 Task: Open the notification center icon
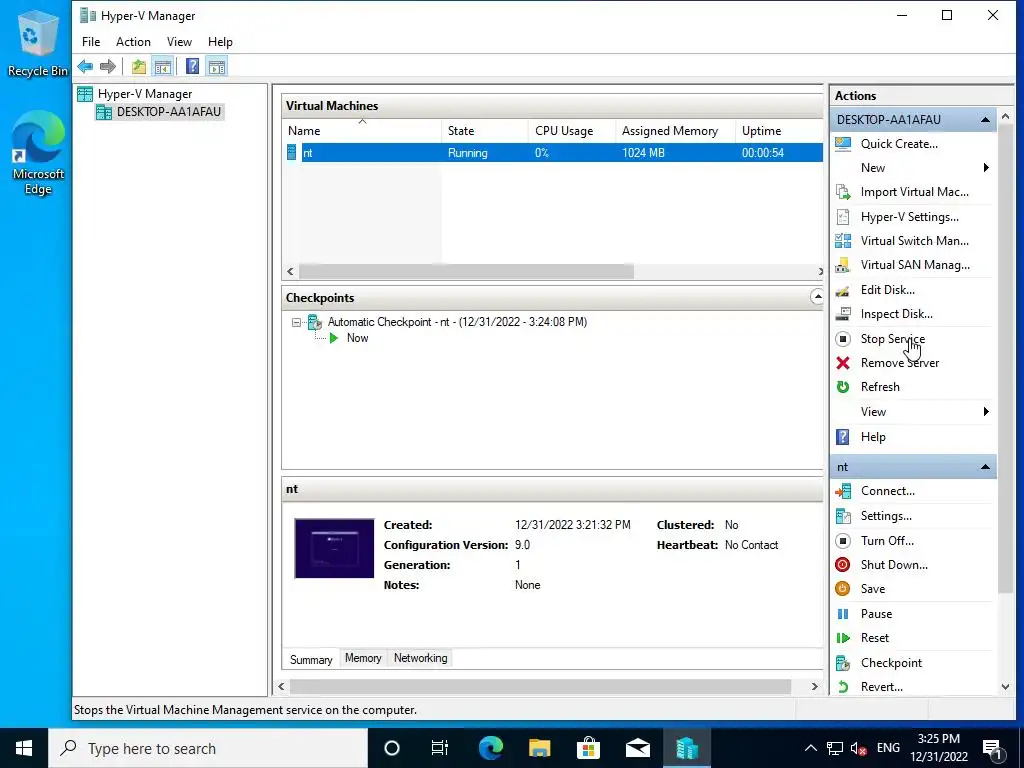pyautogui.click(x=993, y=749)
